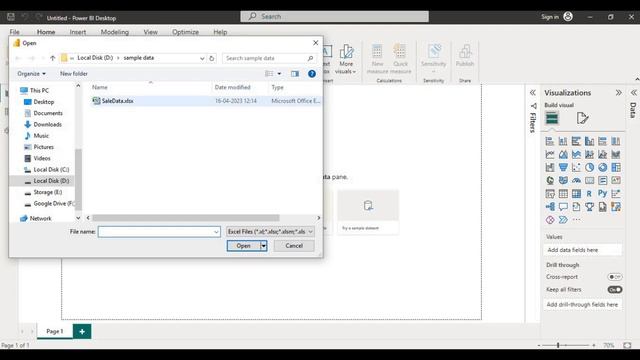The width and height of the screenshot is (640, 360).
Task: Click the Build visual fields icon
Action: 552,118
